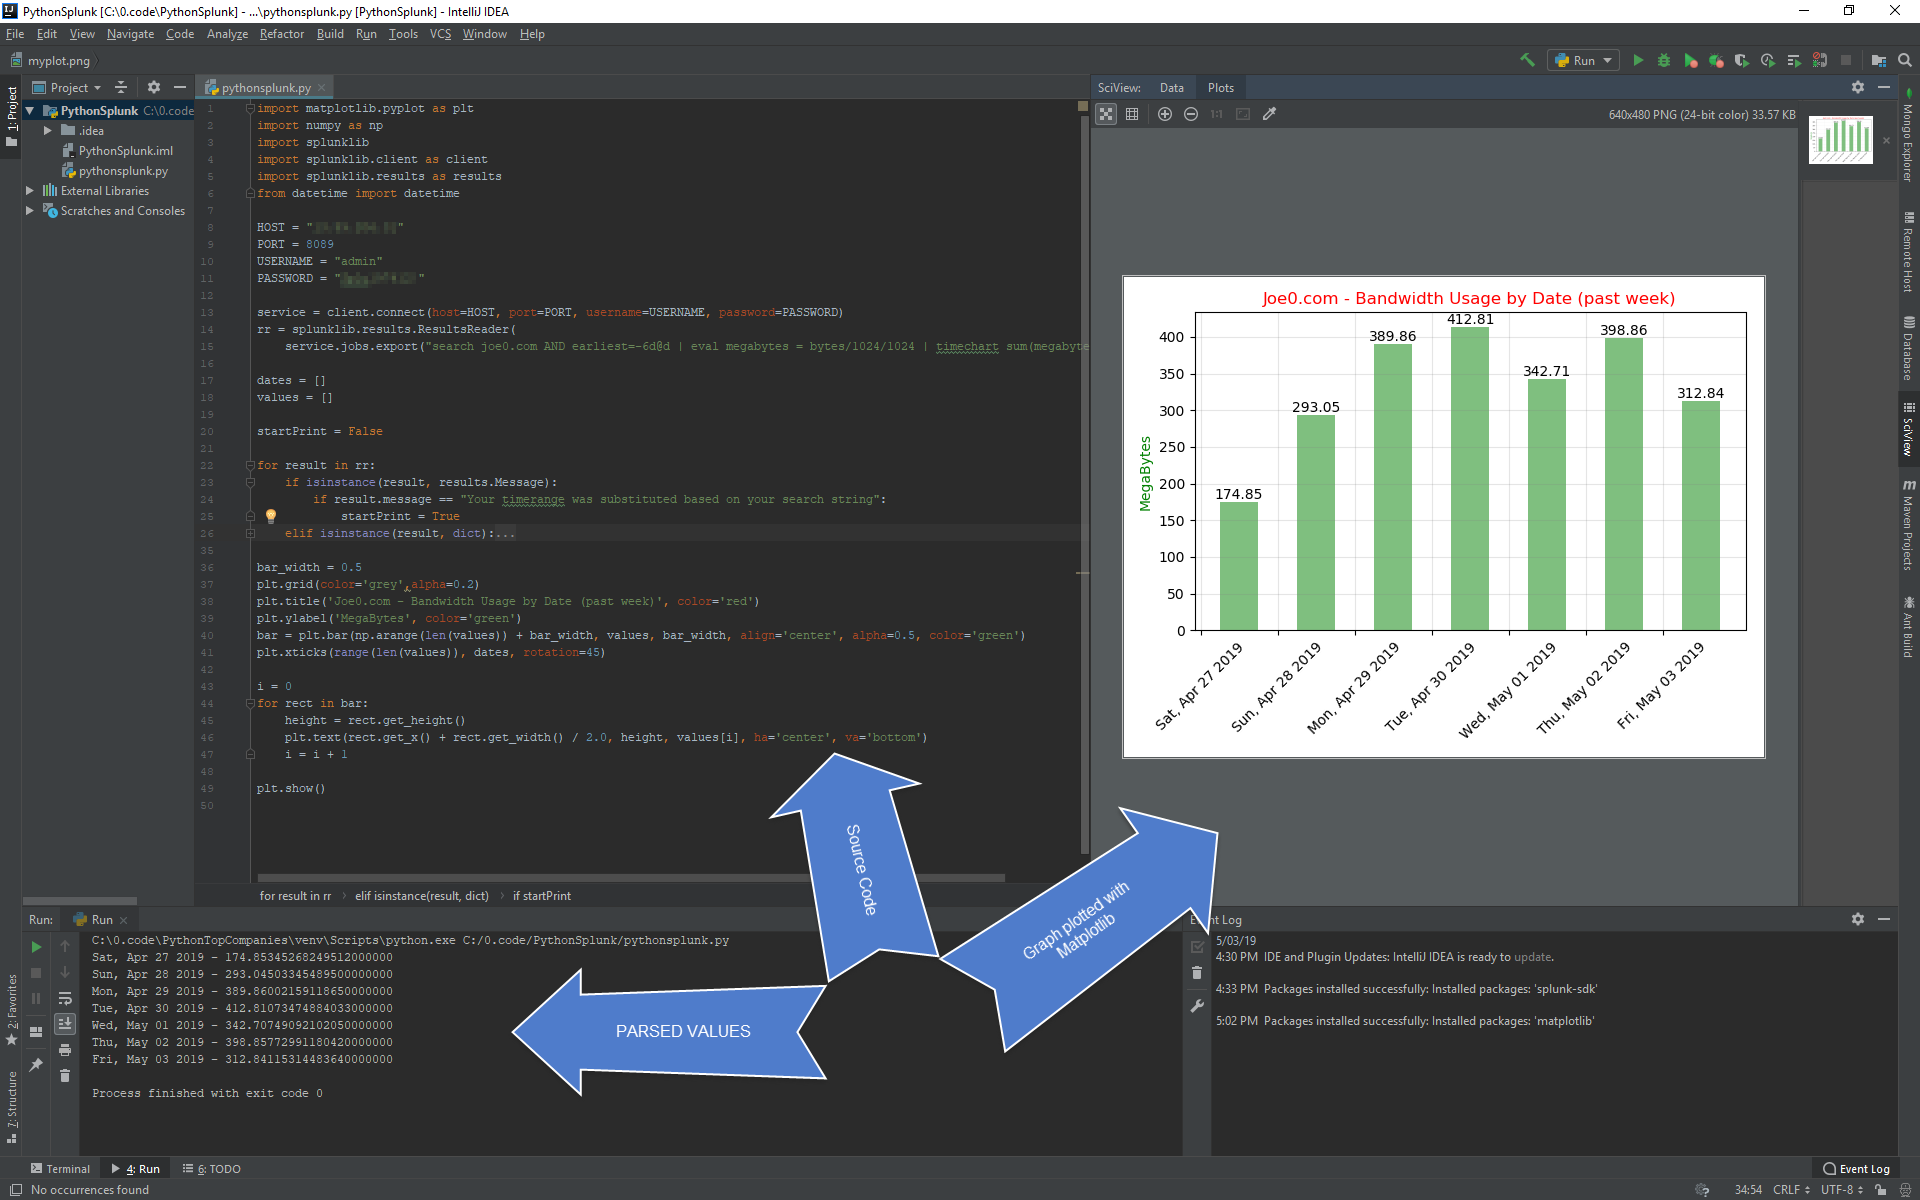Image resolution: width=1920 pixels, height=1200 pixels.
Task: Toggle soft-wrap in Run console
Action: point(65,998)
